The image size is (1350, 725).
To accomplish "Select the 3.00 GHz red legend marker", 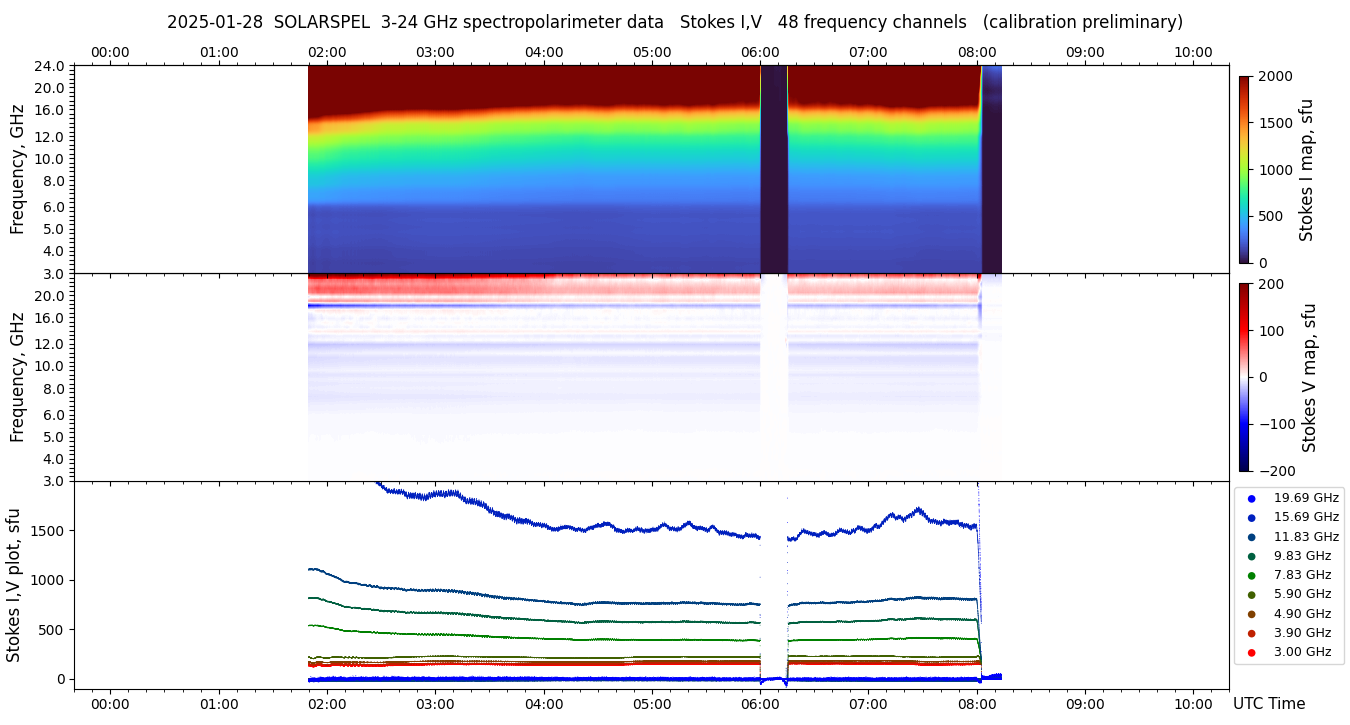I will tap(1250, 653).
